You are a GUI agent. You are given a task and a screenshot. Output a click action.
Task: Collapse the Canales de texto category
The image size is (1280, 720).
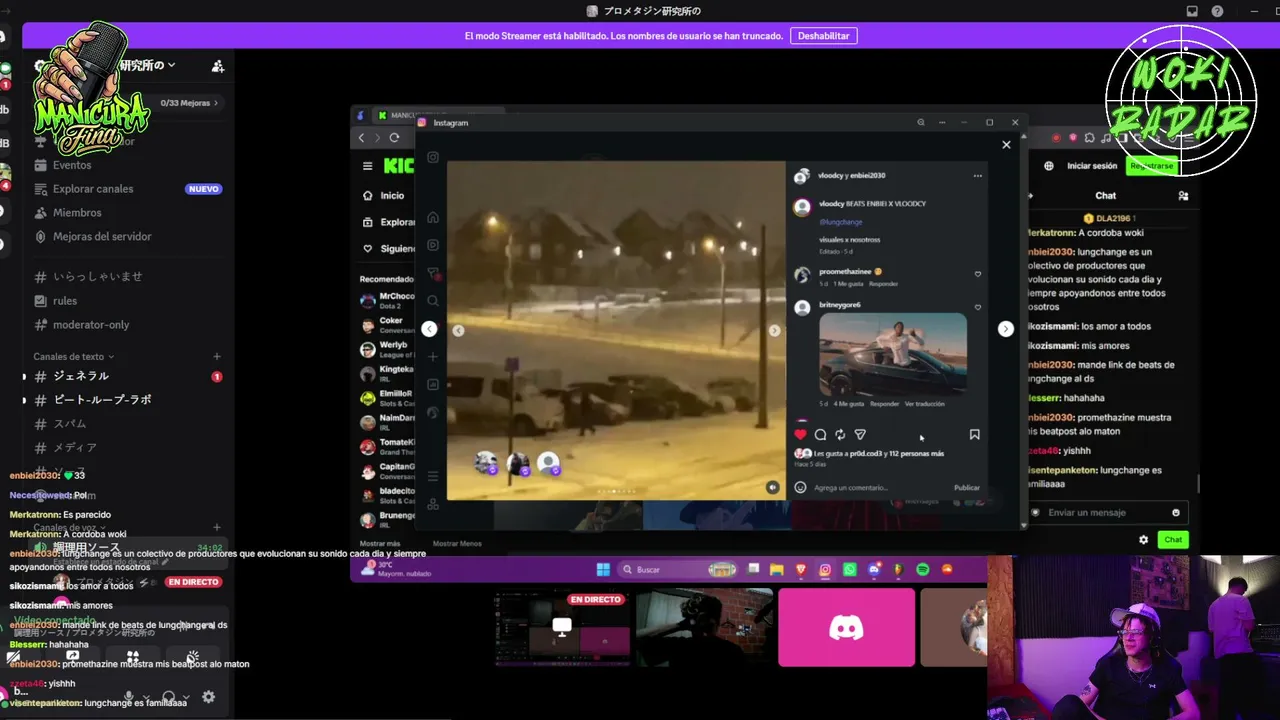(73, 357)
